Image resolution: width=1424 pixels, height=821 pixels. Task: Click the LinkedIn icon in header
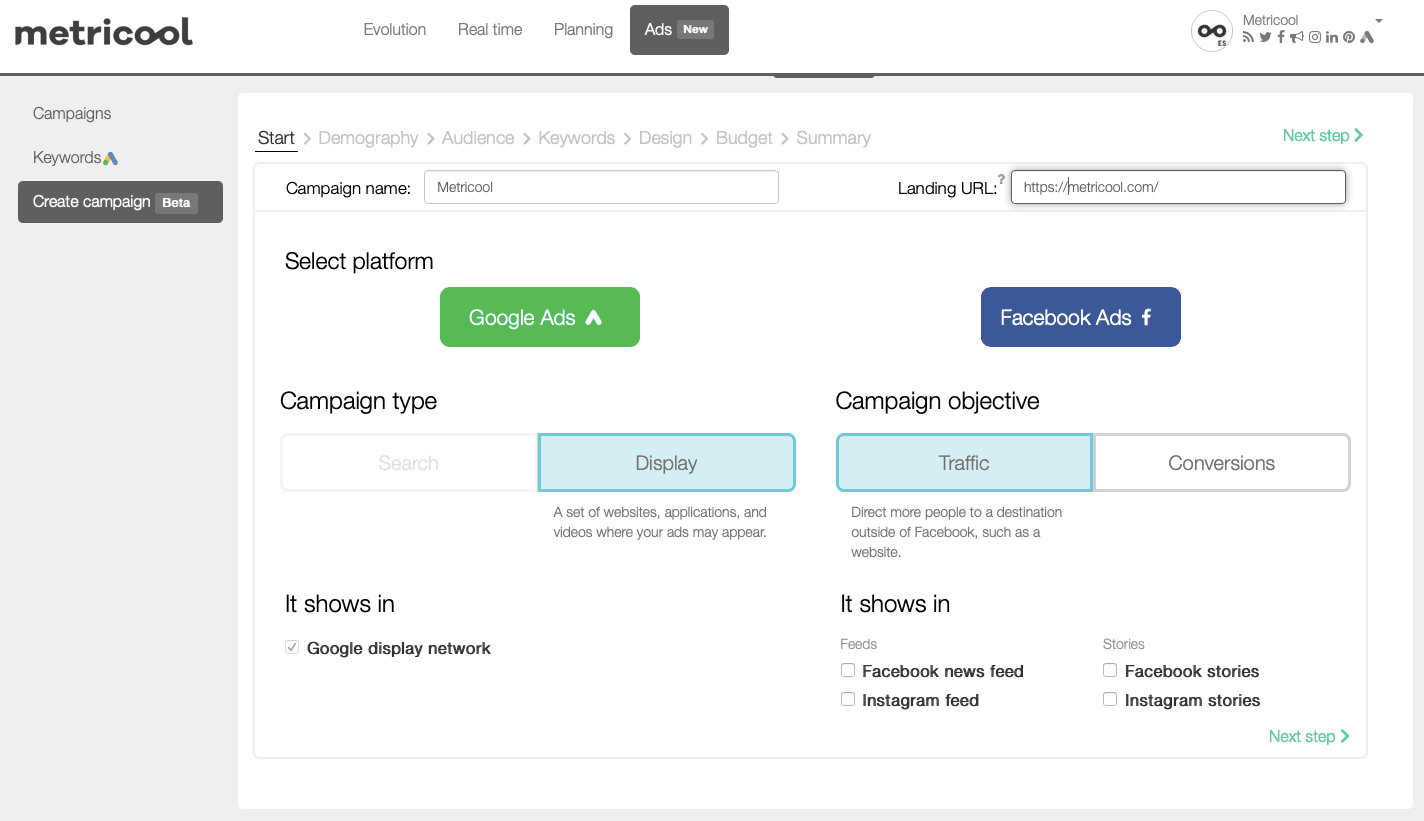[1332, 38]
